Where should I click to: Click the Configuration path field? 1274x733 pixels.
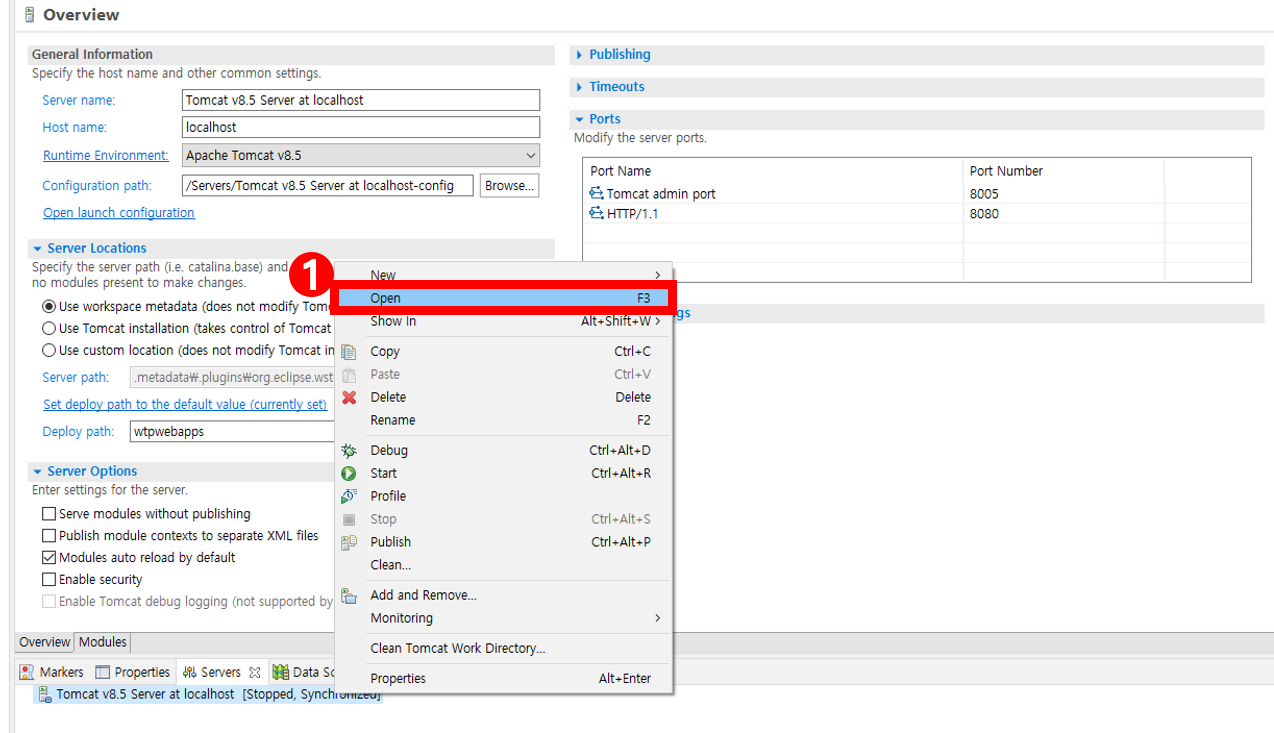328,185
